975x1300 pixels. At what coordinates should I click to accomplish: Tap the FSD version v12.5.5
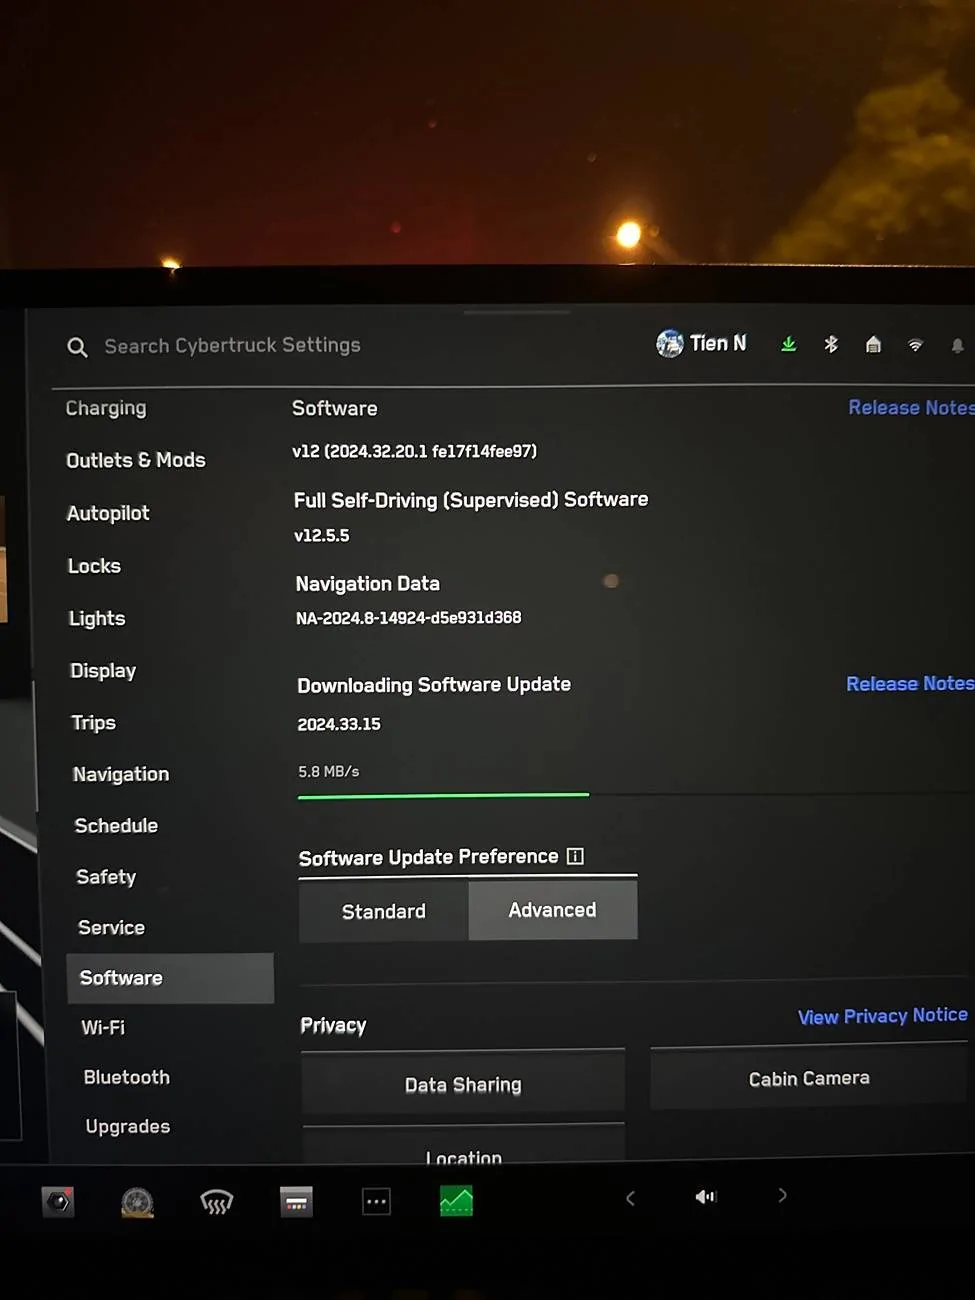(x=321, y=536)
